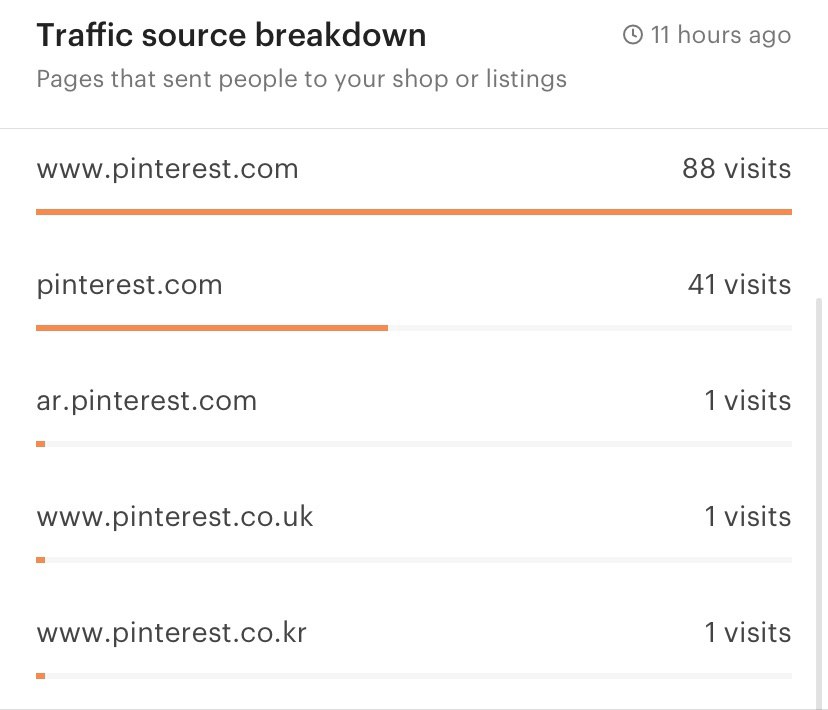
Task: Click the progress bar under www.pinterest.co.uk
Action: [414, 560]
